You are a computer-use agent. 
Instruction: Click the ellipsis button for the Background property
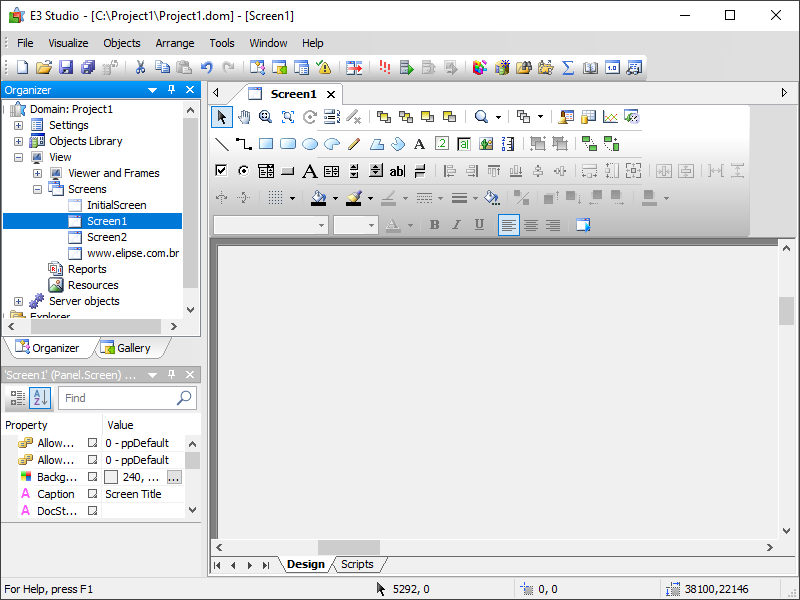coord(172,477)
